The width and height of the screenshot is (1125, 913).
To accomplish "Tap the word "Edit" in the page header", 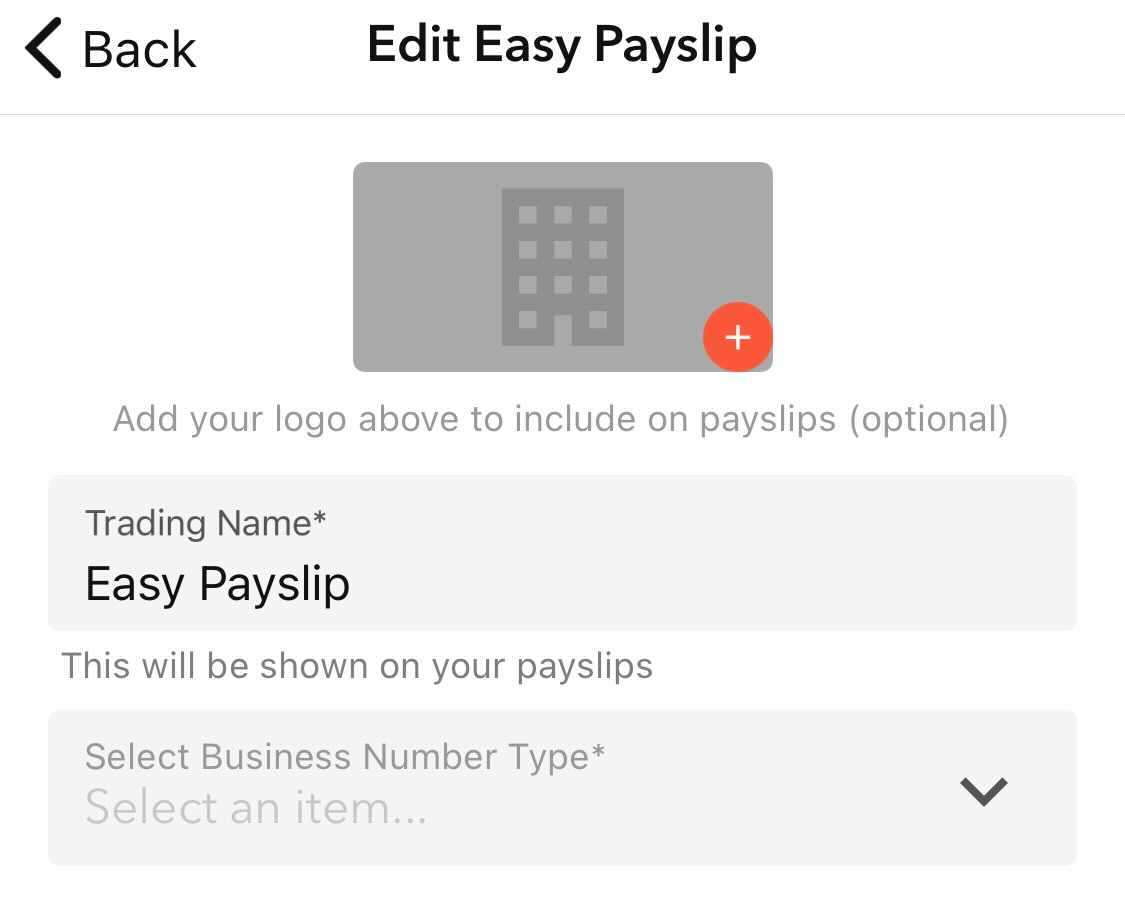I will point(413,46).
